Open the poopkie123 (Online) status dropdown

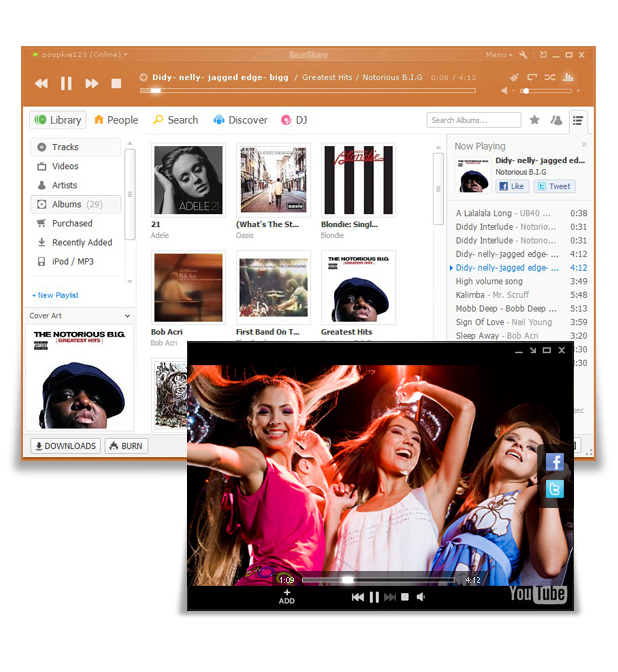(80, 54)
